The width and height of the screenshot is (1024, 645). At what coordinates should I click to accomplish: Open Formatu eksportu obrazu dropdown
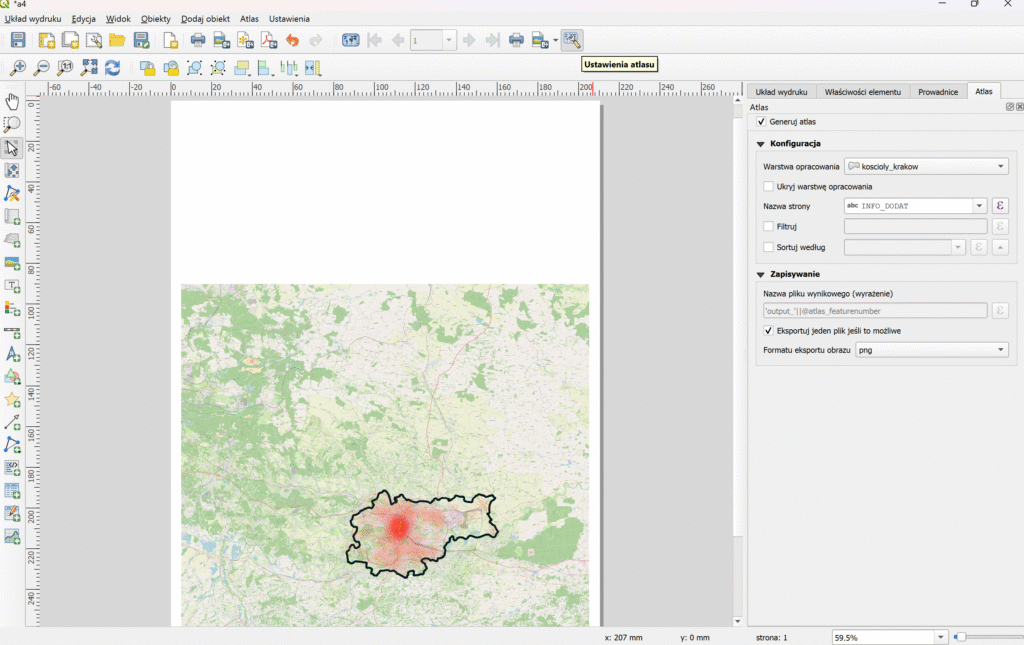[x=932, y=350]
